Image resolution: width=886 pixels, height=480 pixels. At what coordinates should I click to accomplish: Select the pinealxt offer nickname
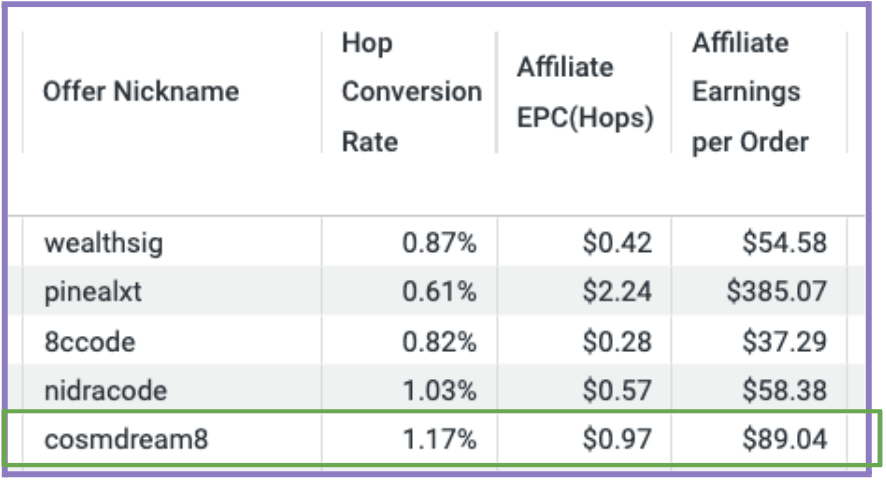pyautogui.click(x=93, y=292)
